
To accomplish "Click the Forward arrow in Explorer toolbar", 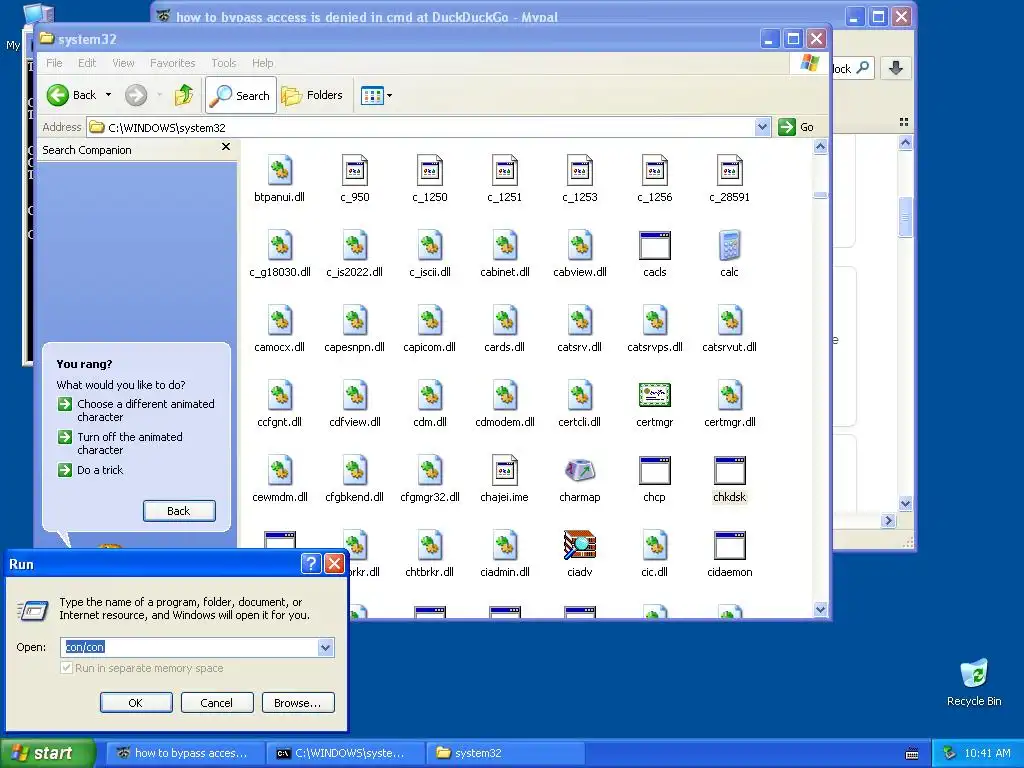I will 136,95.
